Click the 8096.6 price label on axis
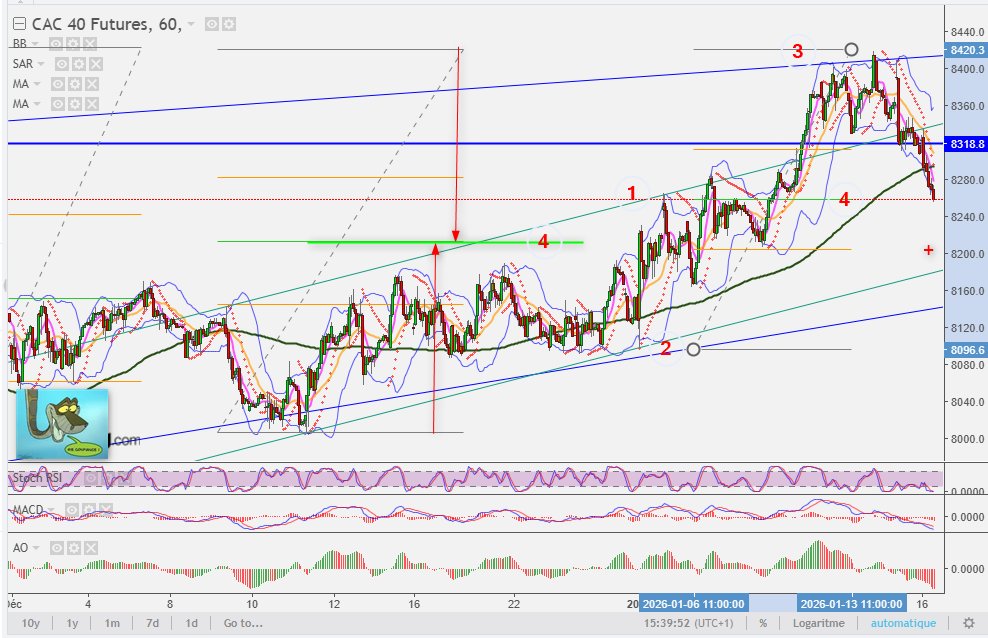The height and width of the screenshot is (638, 988). [x=967, y=350]
